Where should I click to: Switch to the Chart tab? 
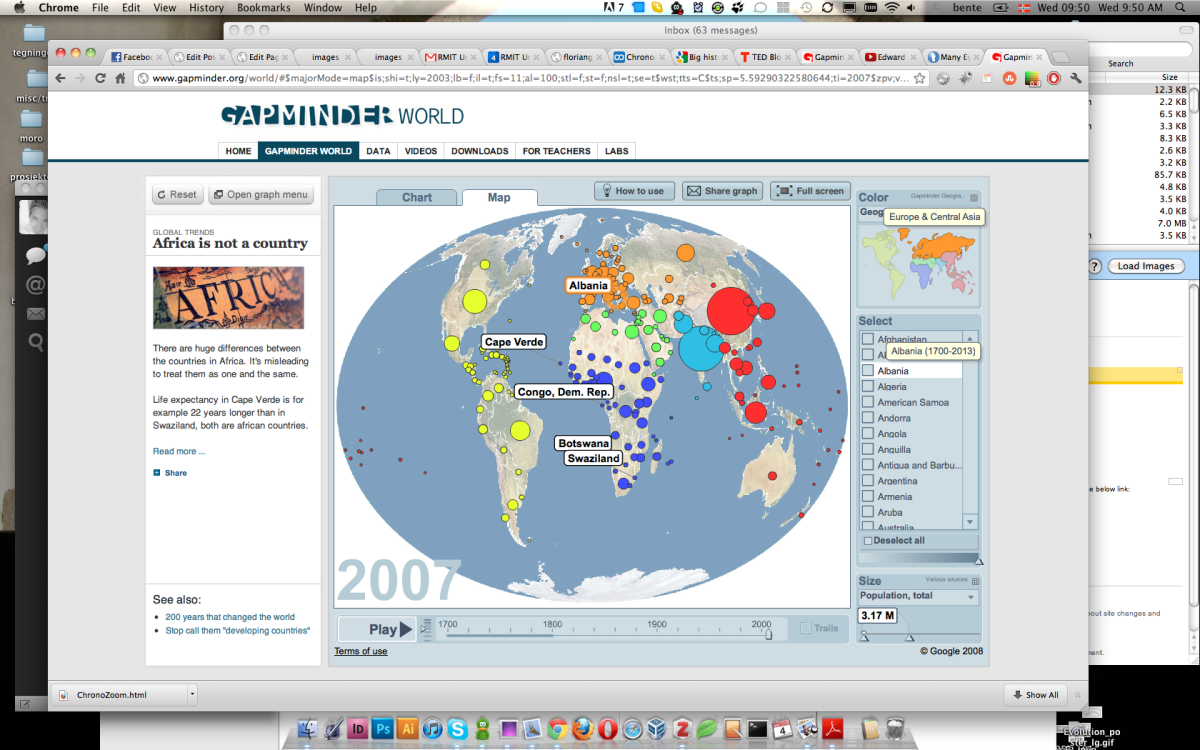(417, 197)
